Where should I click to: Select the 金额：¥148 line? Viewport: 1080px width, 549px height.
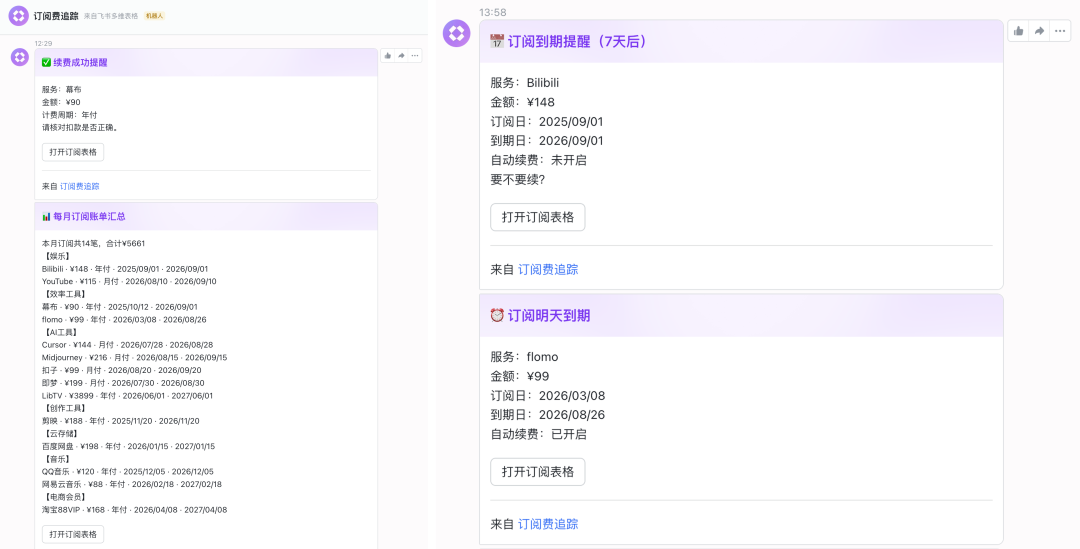click(523, 102)
